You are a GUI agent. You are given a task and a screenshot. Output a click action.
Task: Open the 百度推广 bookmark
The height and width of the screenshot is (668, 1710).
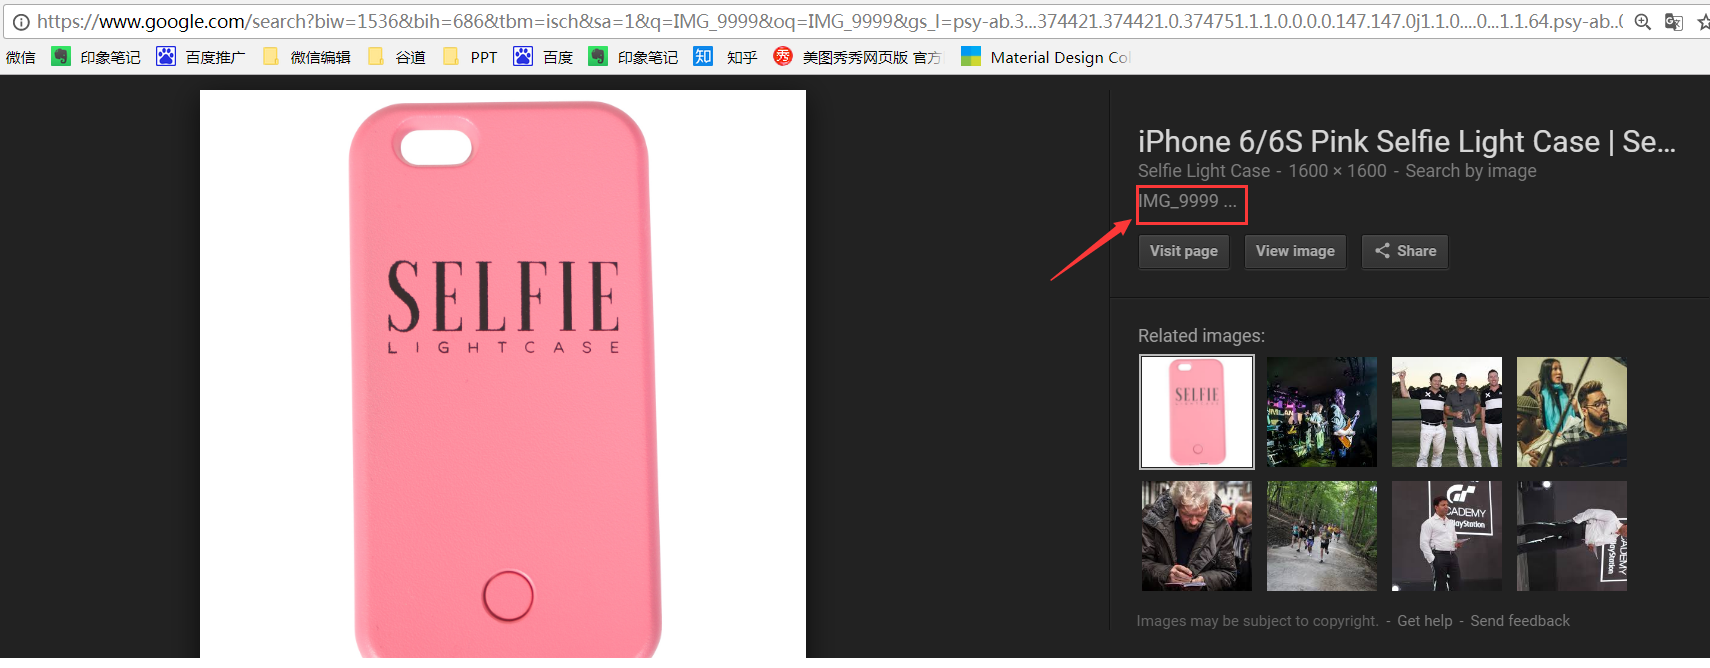201,57
